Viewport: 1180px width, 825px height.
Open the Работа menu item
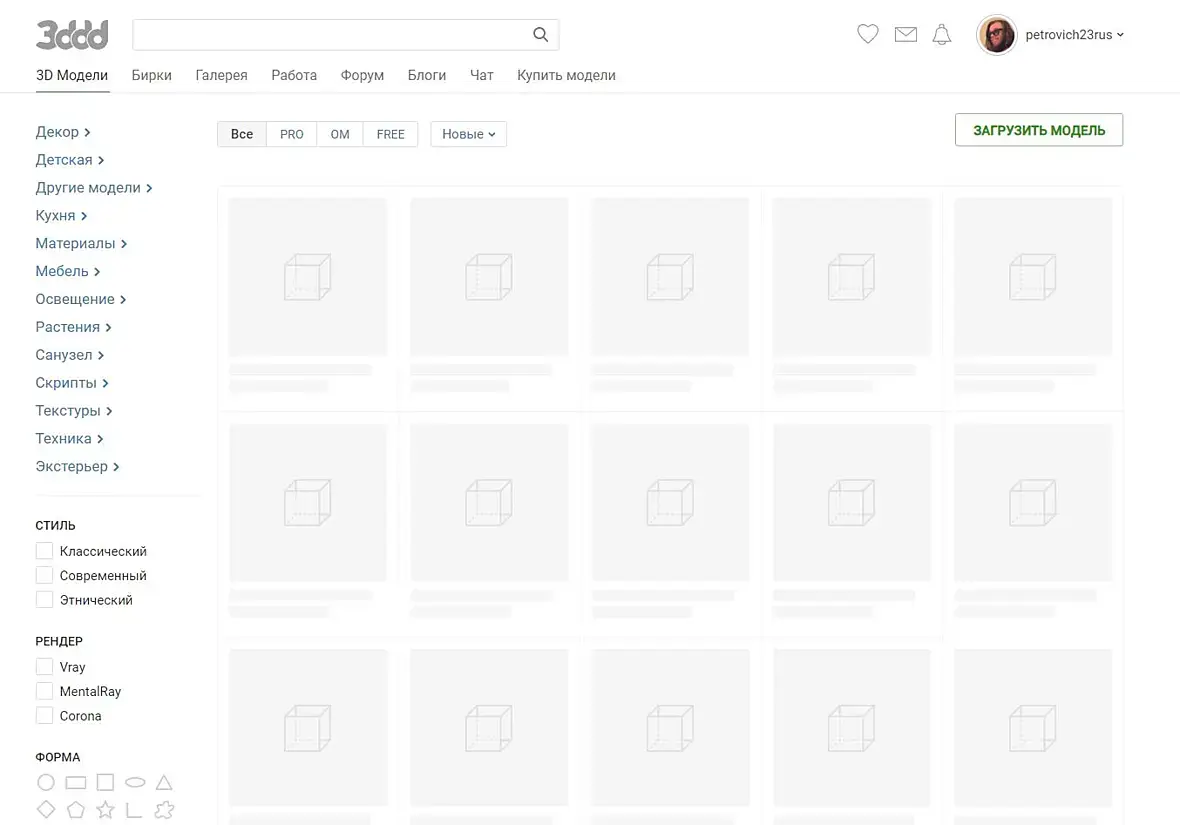coord(294,75)
